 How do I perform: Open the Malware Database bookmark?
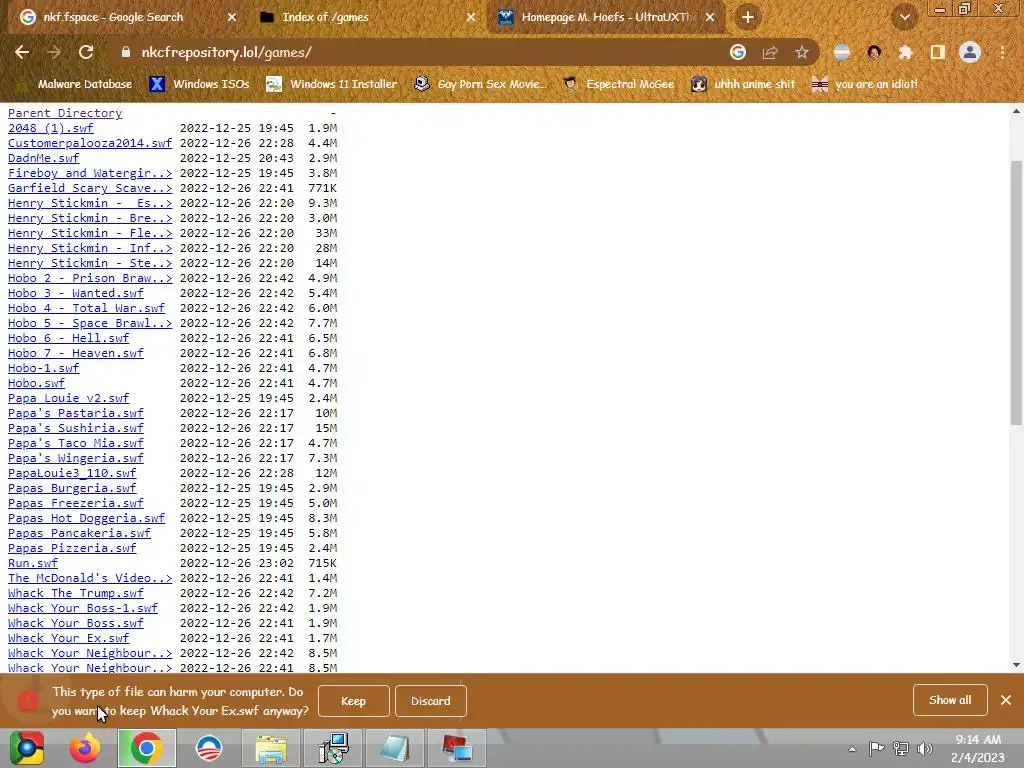click(x=75, y=84)
